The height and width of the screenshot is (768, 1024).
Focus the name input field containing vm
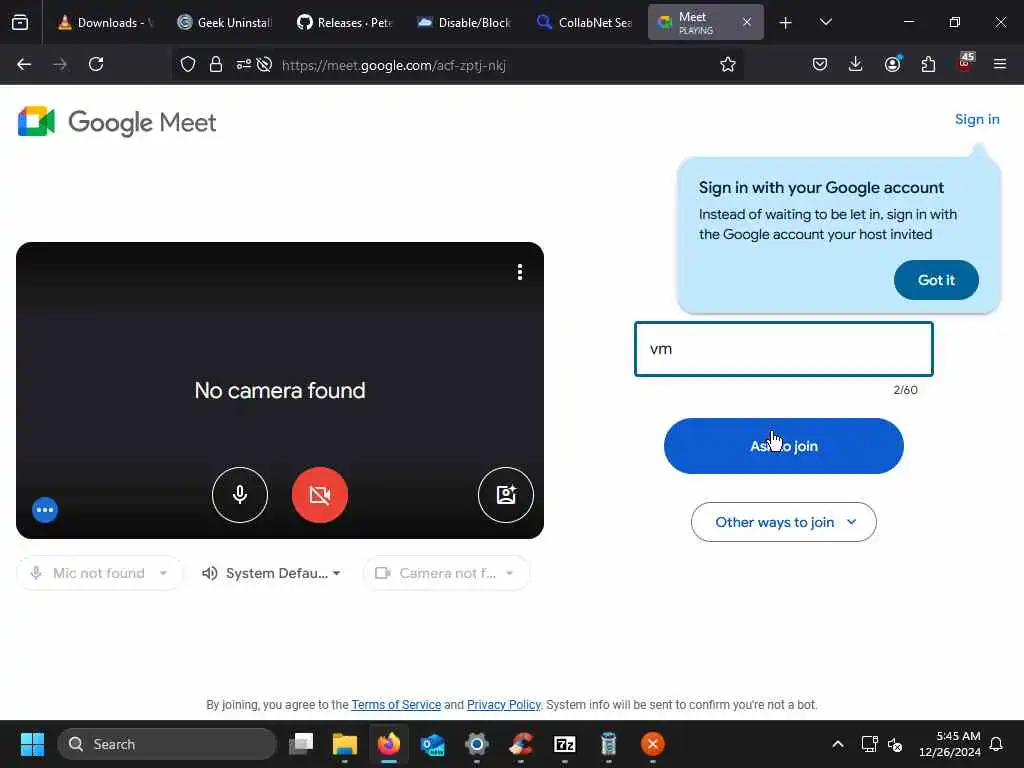[784, 349]
